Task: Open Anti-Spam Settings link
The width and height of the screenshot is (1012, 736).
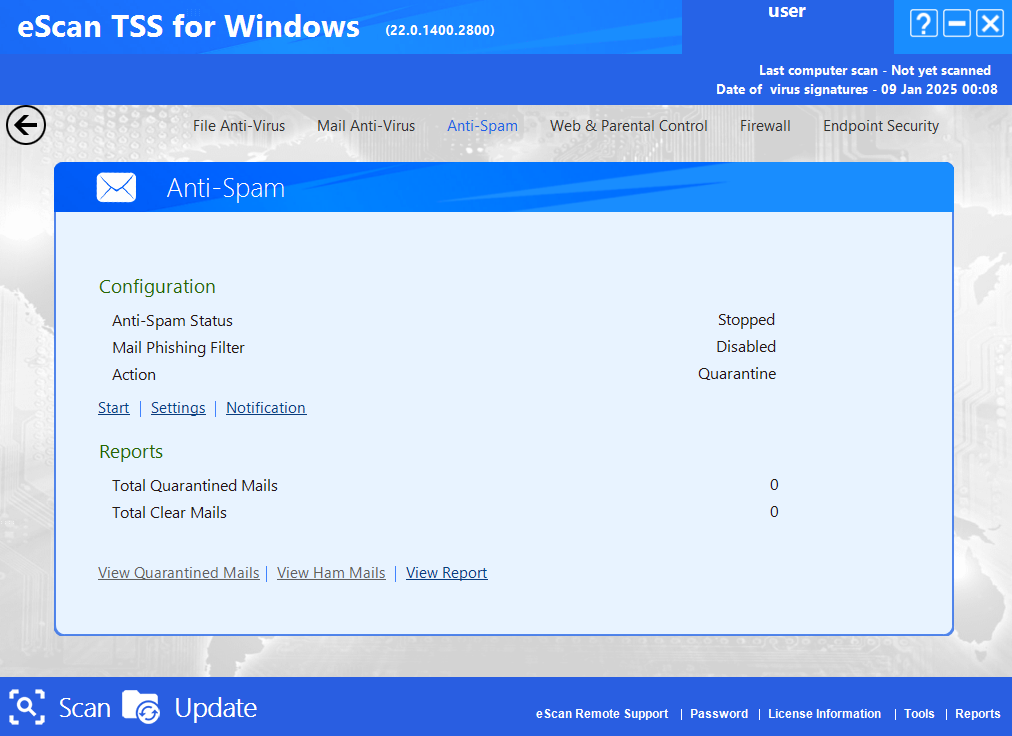Action: (x=178, y=408)
